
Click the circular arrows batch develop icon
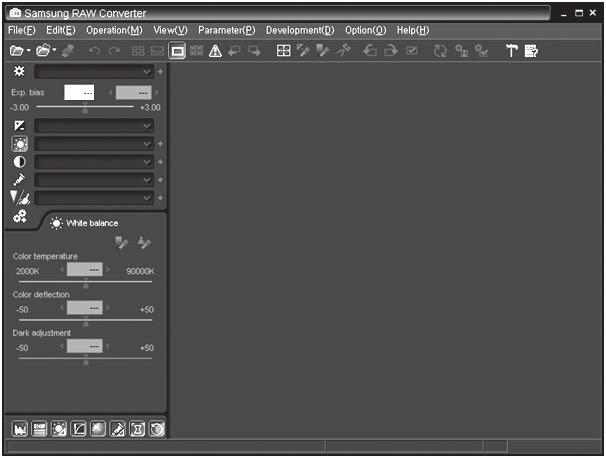(440, 51)
